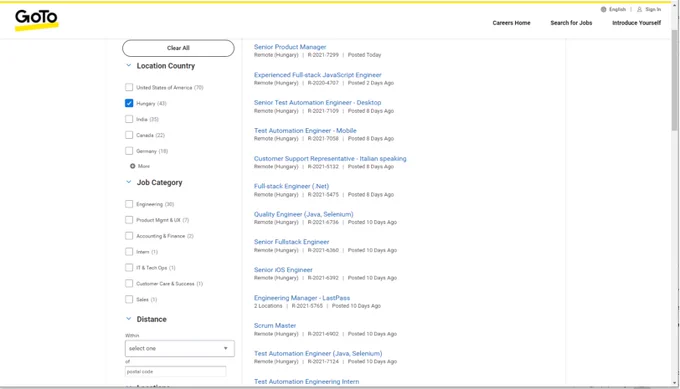Viewport: 680px width, 389px height.
Task: Collapse the Distance section
Action: tap(128, 319)
